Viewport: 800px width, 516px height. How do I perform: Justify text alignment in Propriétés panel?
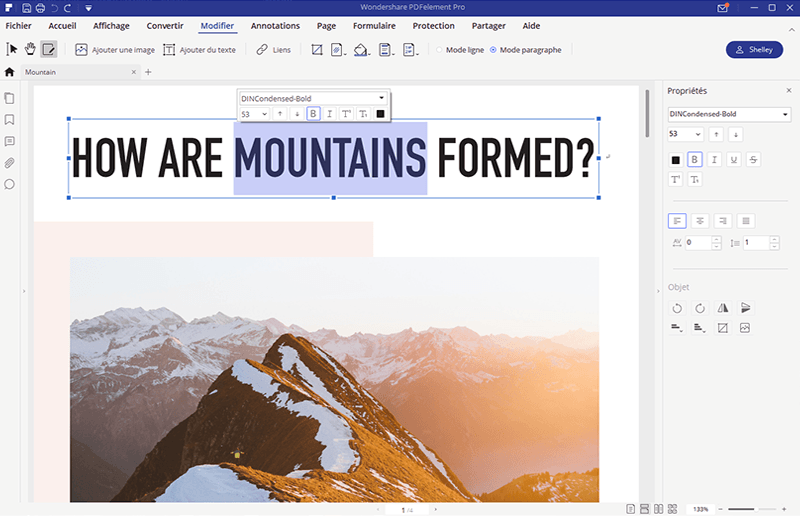(746, 220)
